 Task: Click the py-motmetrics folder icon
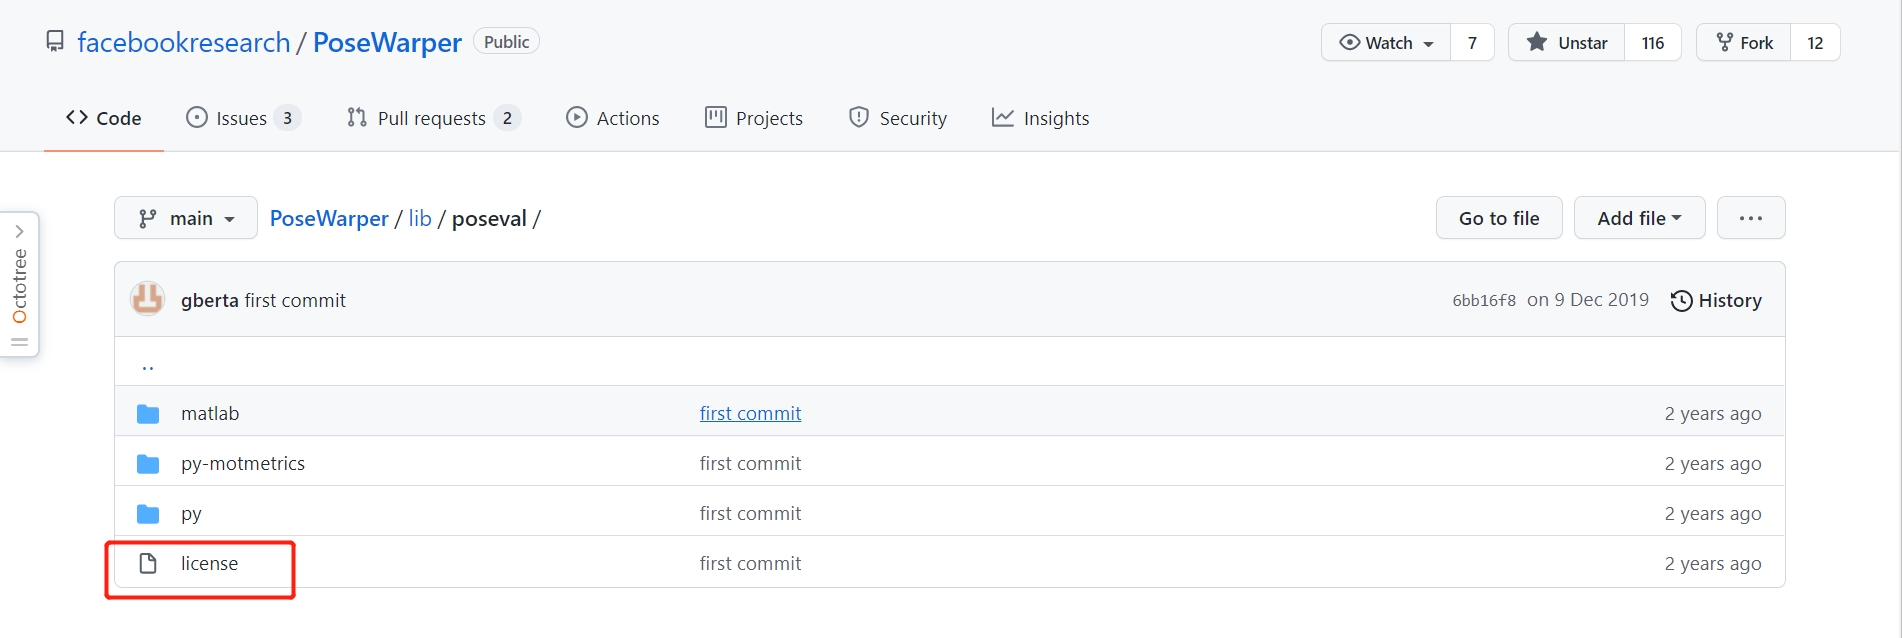[148, 464]
